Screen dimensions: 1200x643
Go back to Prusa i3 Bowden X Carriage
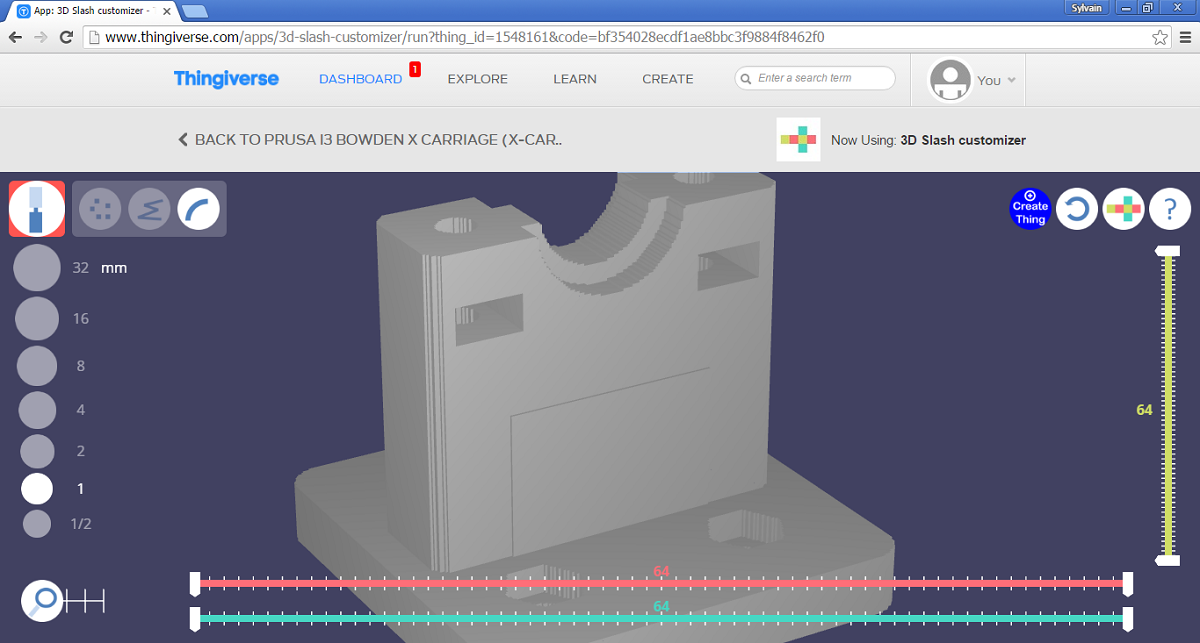click(x=370, y=140)
